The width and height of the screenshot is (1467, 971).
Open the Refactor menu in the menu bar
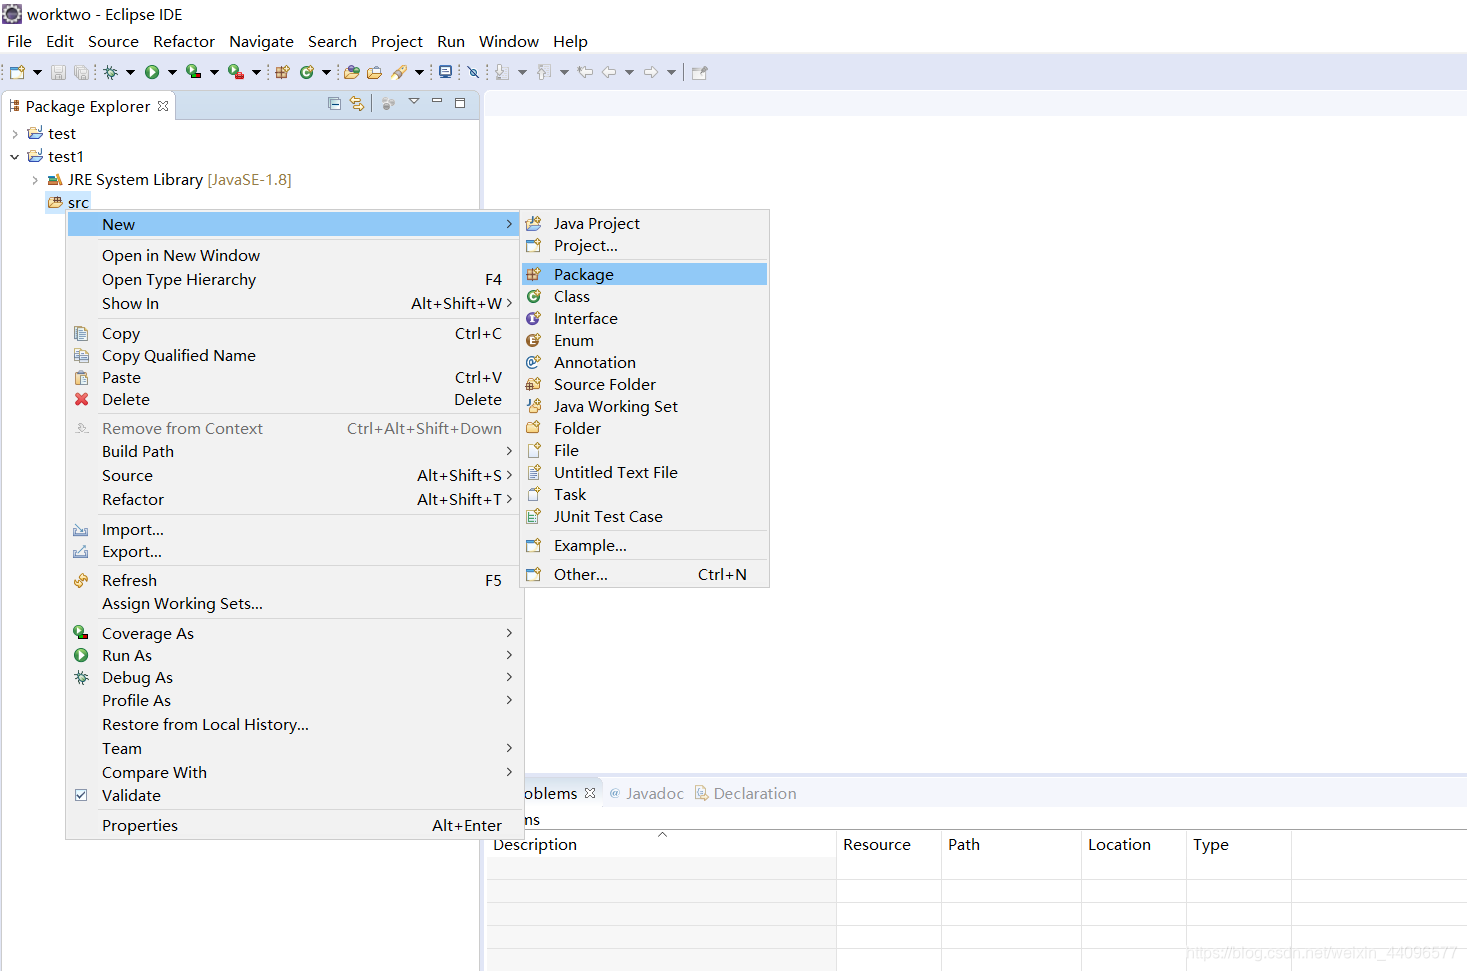point(184,42)
